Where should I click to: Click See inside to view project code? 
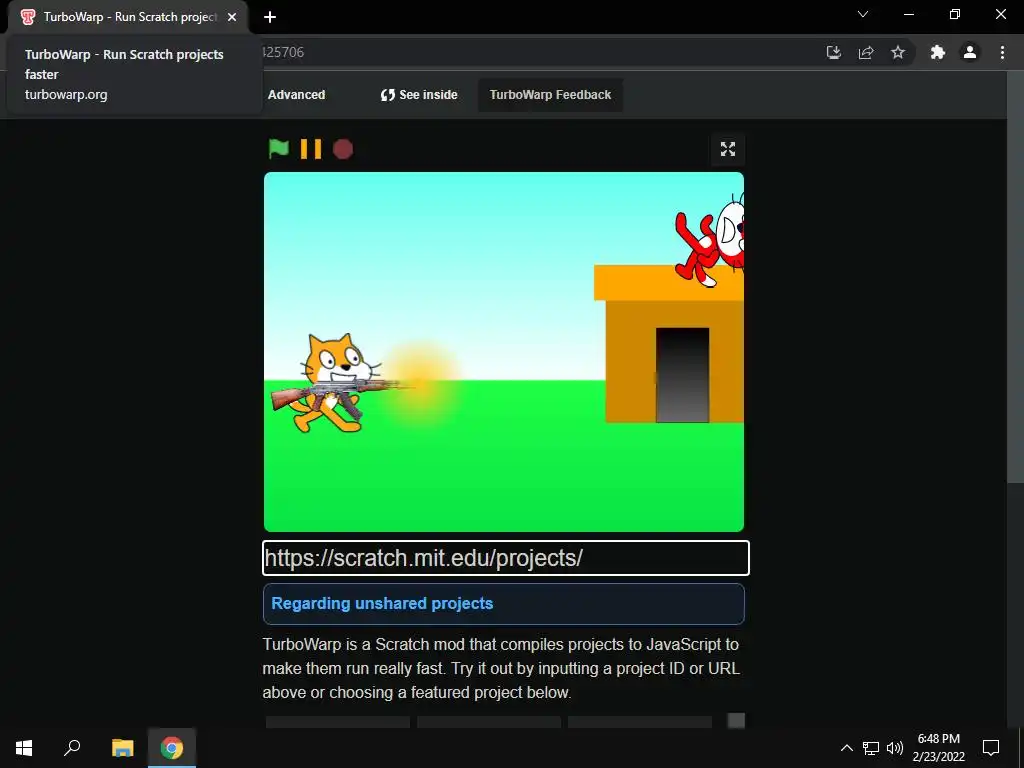point(419,95)
